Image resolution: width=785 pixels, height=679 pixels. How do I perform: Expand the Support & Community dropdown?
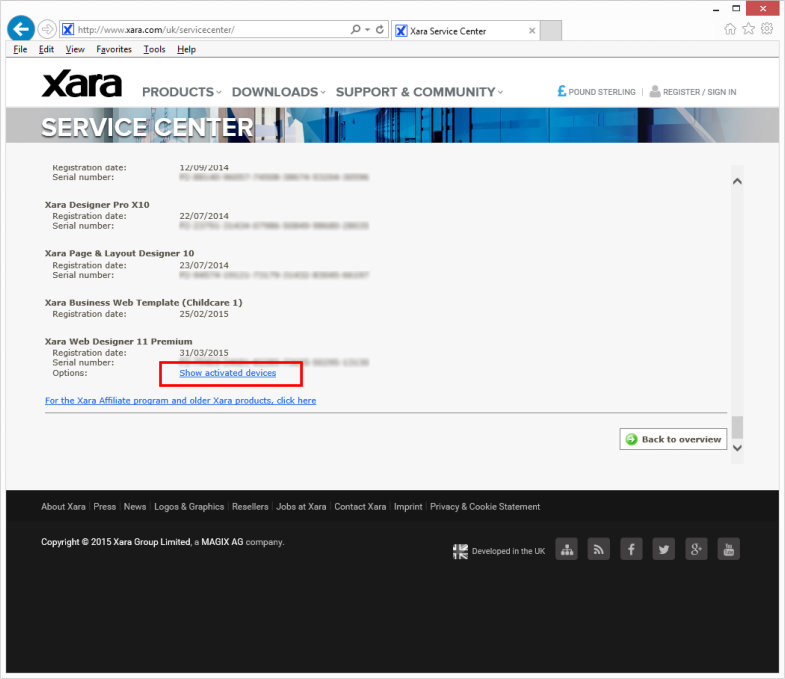pos(420,92)
